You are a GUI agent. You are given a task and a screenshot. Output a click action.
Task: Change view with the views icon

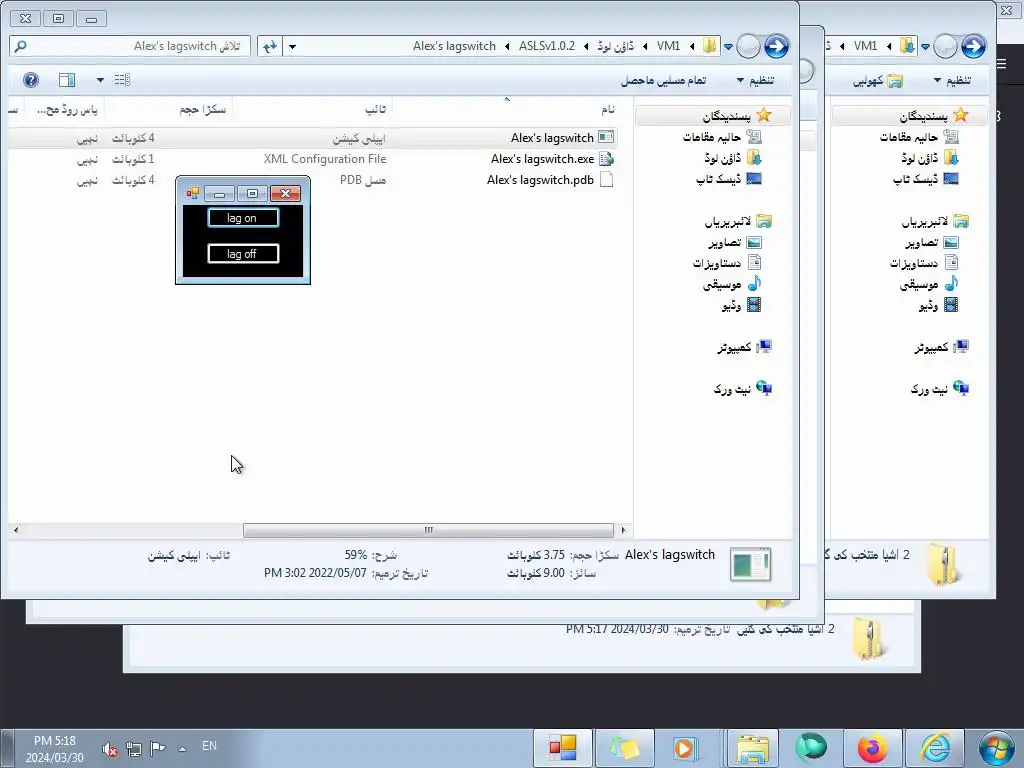click(x=122, y=80)
